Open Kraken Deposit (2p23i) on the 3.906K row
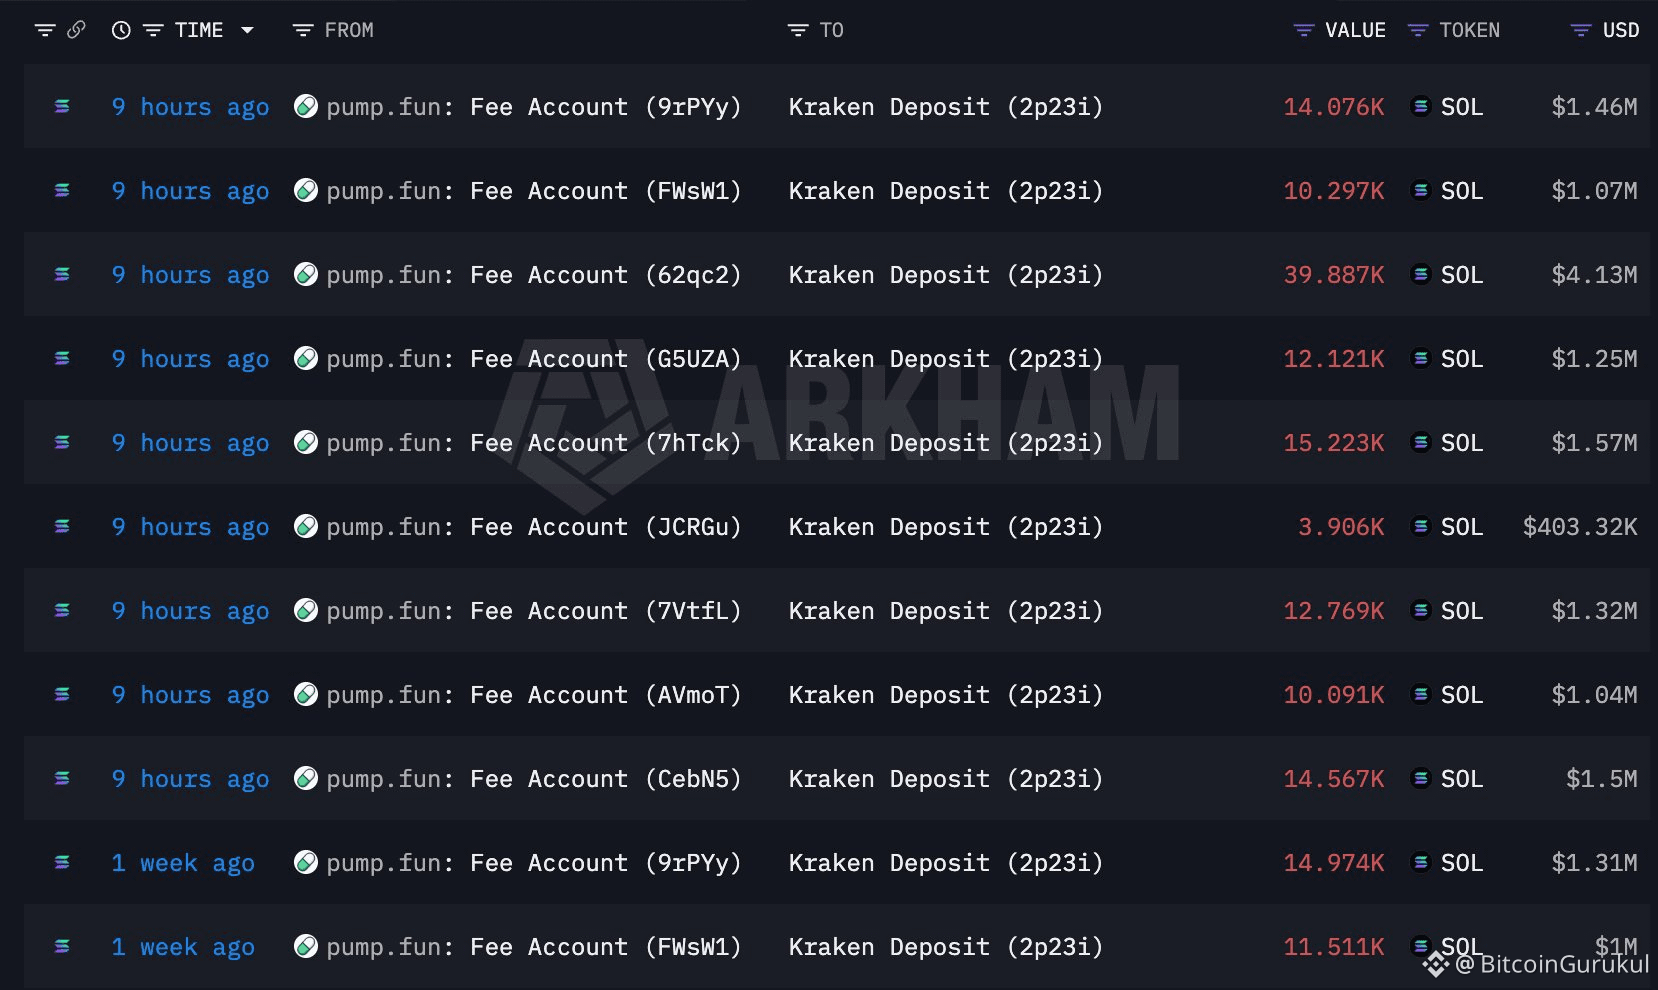This screenshot has width=1658, height=990. click(x=946, y=527)
